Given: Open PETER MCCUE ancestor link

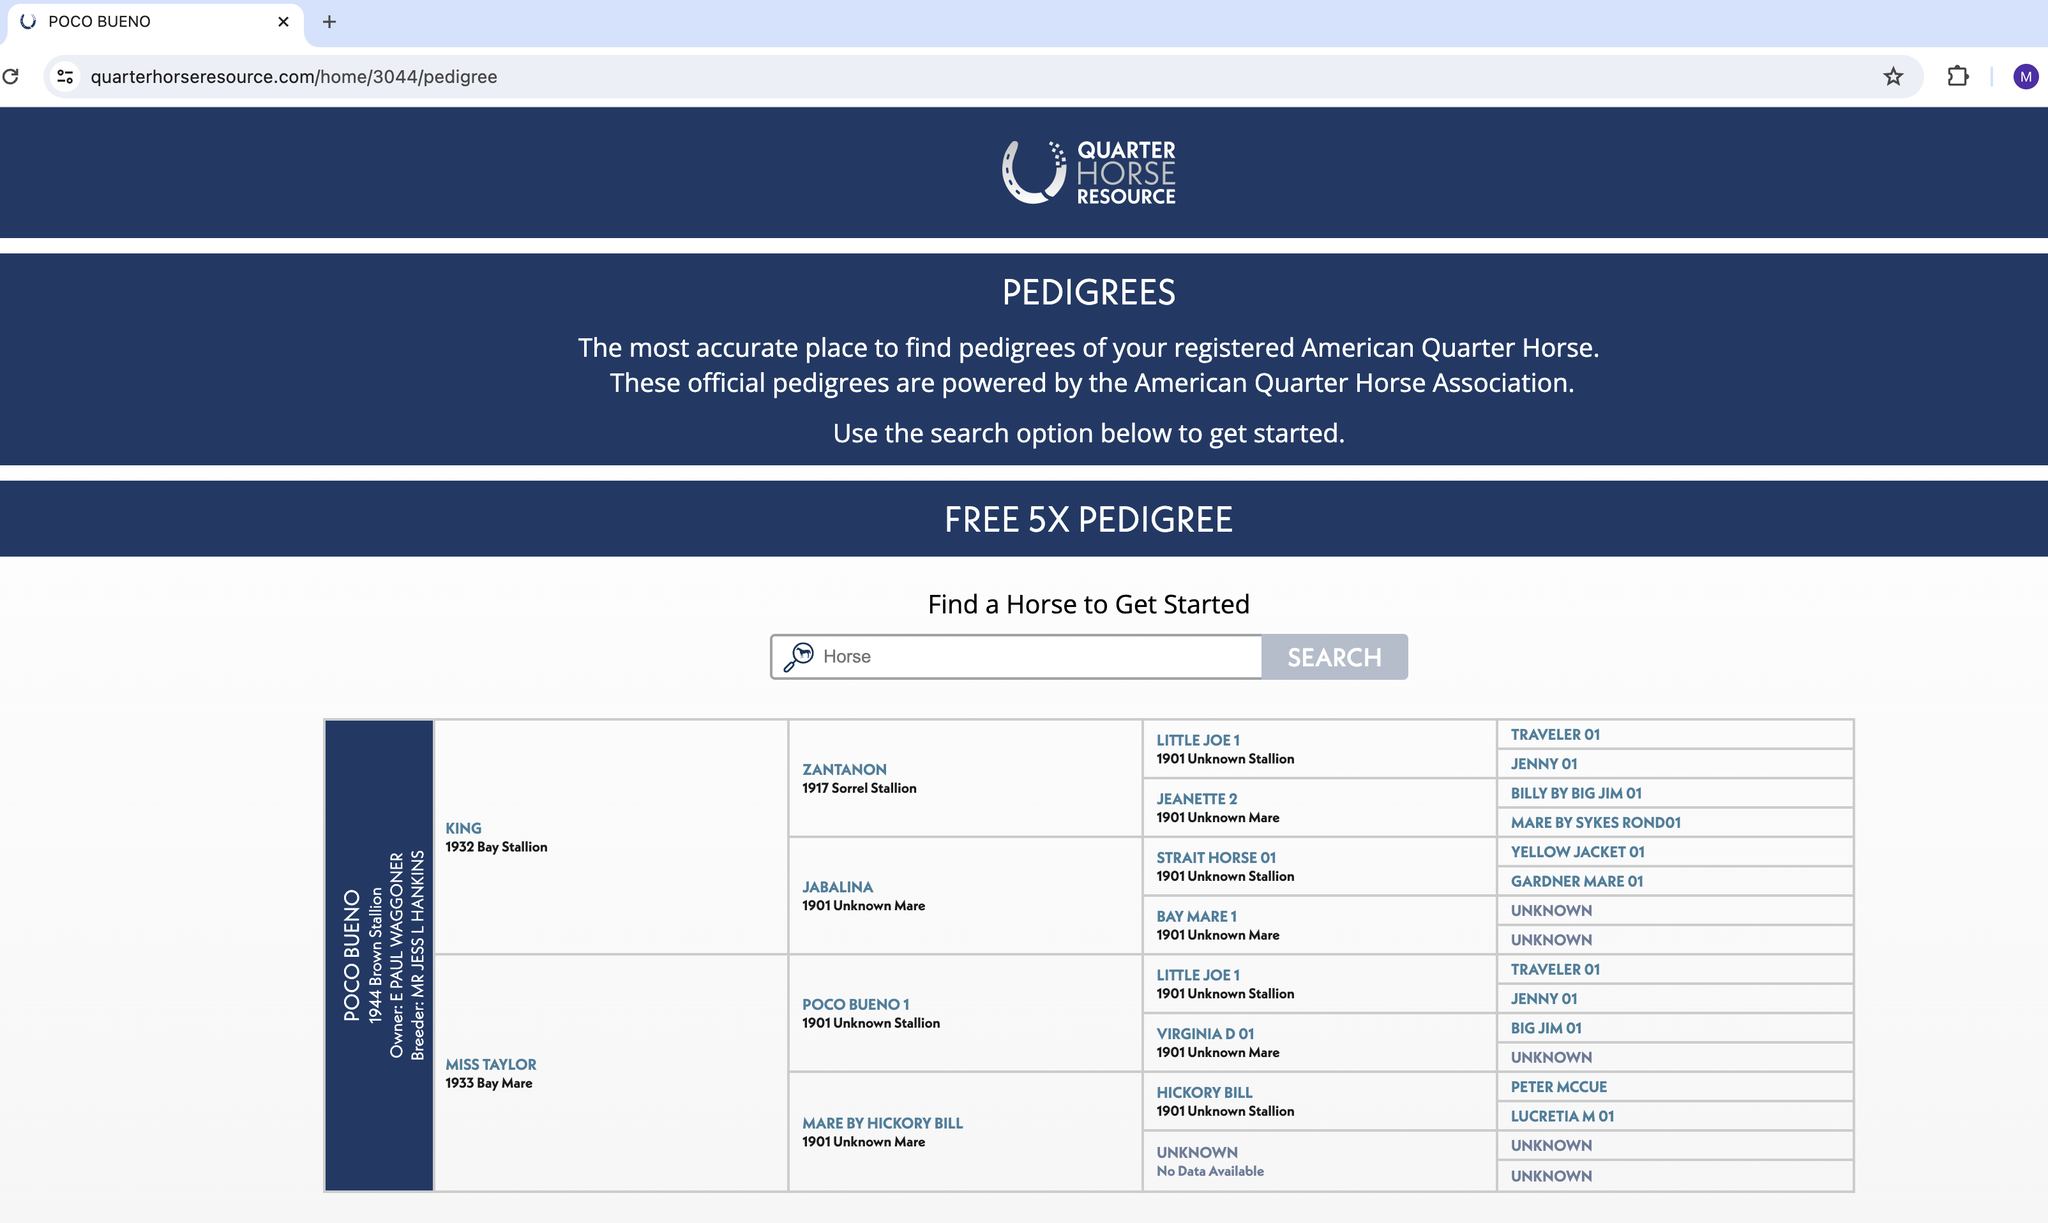Looking at the screenshot, I should coord(1559,1087).
